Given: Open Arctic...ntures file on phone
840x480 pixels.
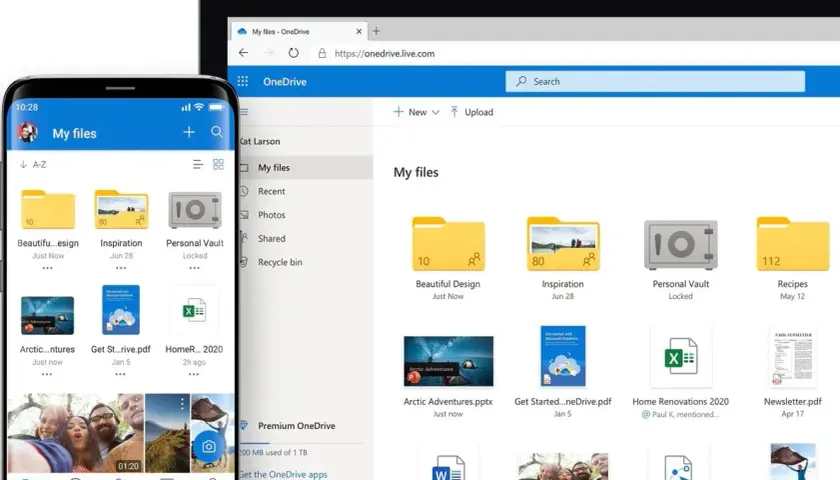Looking at the screenshot, I should click(x=47, y=316).
